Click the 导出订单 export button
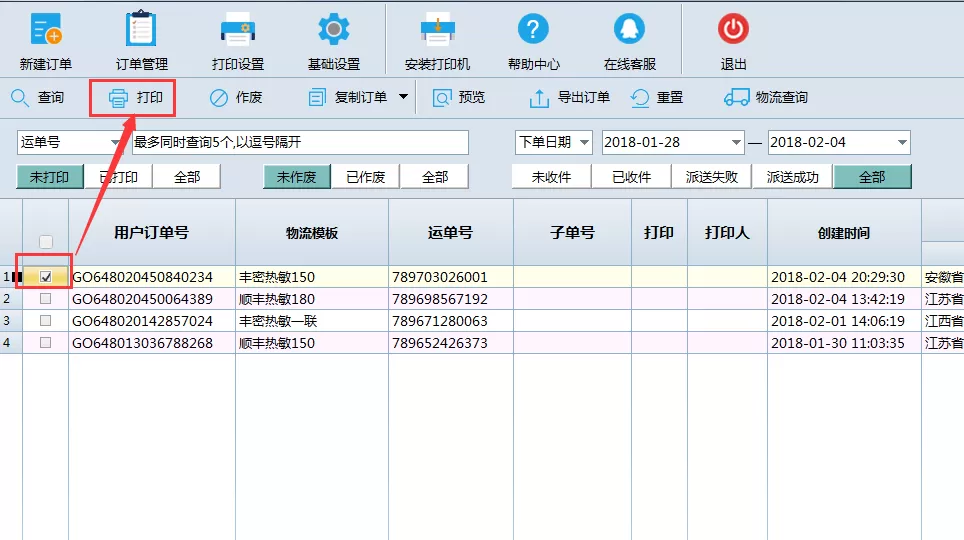 click(569, 97)
